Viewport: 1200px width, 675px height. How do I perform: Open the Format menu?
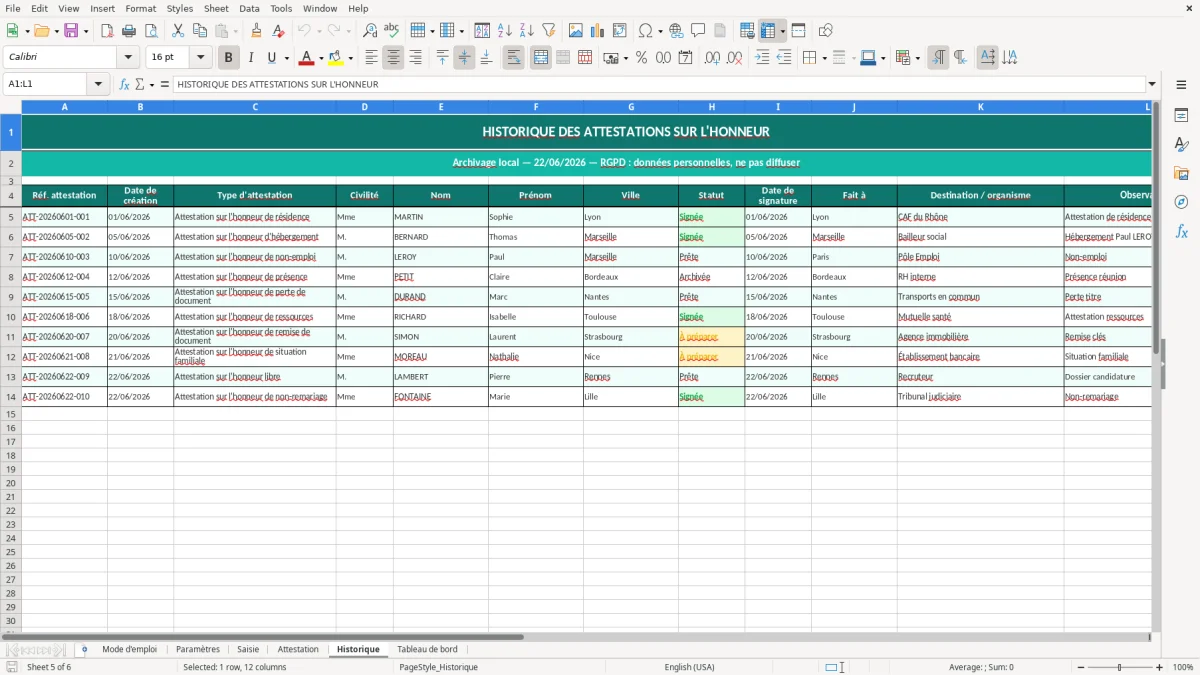[x=141, y=8]
